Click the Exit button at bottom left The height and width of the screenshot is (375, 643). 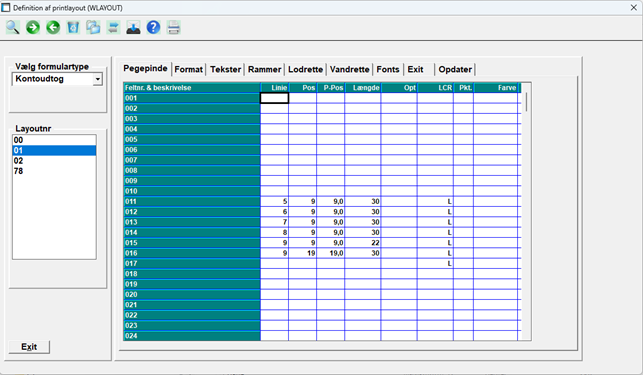coord(29,347)
